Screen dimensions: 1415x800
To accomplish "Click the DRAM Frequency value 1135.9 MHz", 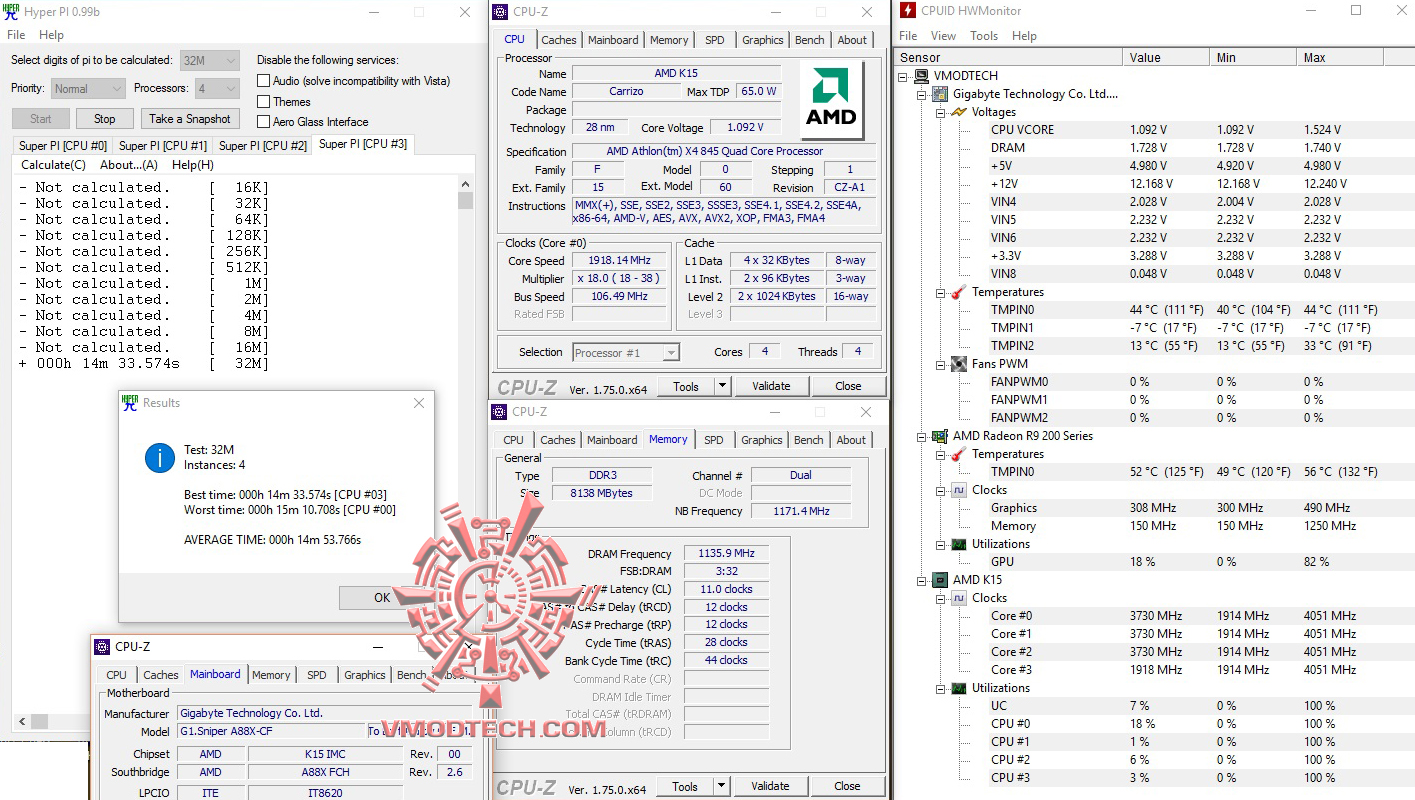I will click(x=726, y=554).
